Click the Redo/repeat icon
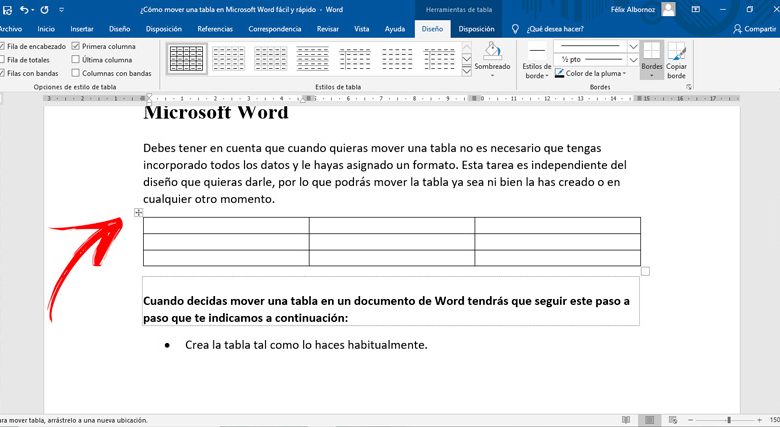Viewport: 780px width, 427px height. 44,9
